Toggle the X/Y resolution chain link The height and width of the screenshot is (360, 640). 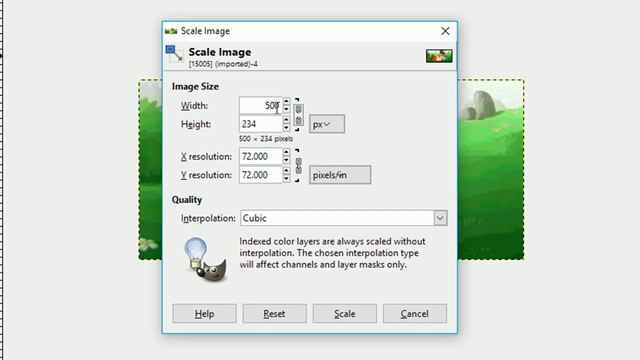click(x=298, y=165)
